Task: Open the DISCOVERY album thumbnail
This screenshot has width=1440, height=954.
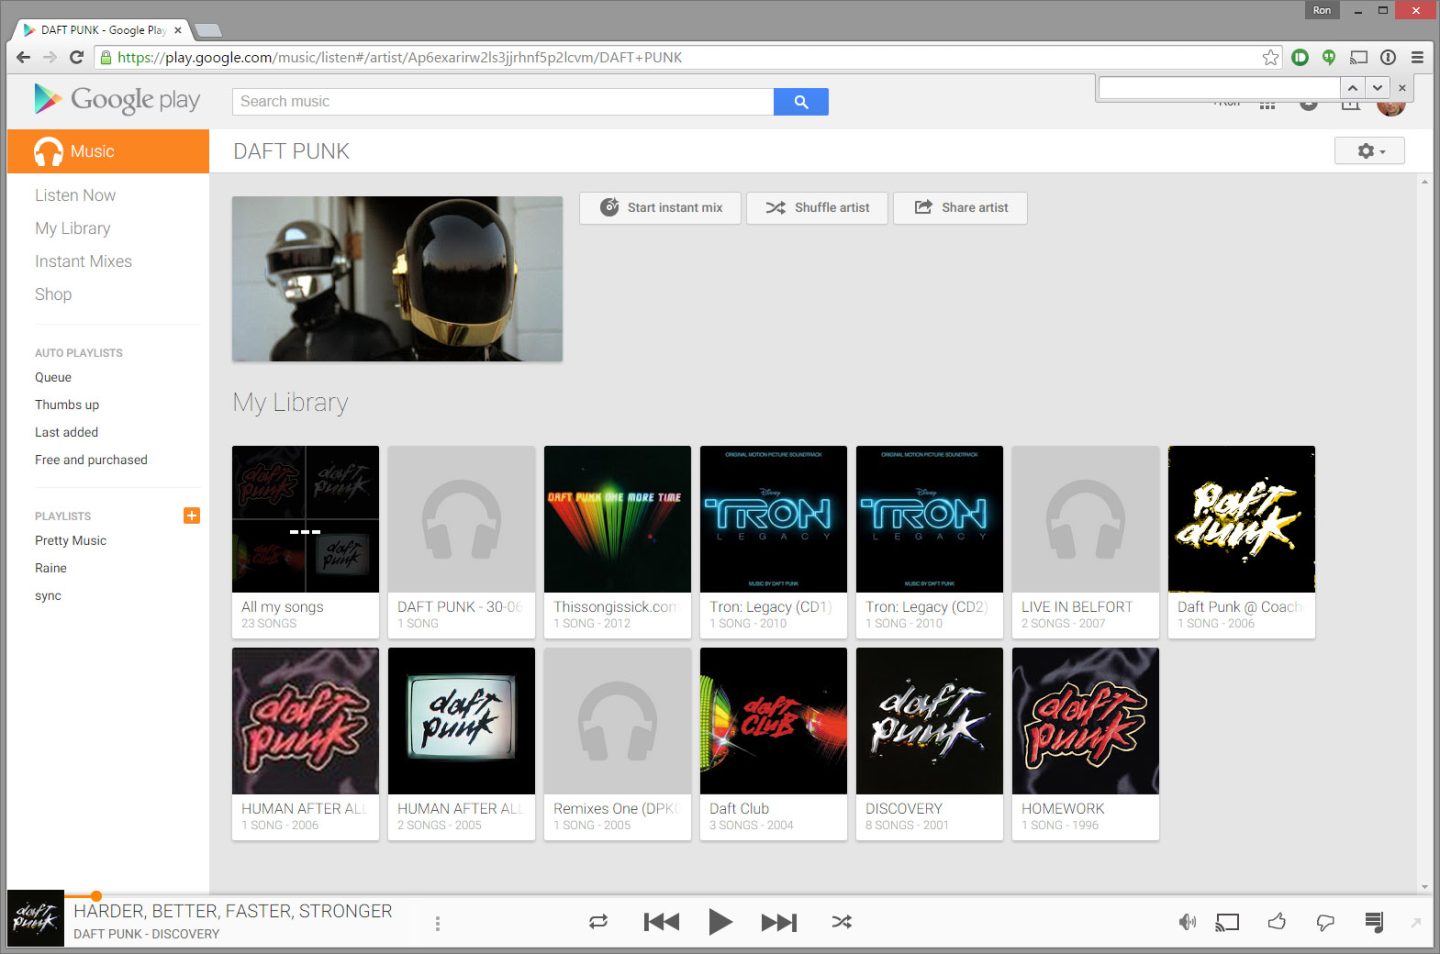Action: (x=929, y=721)
